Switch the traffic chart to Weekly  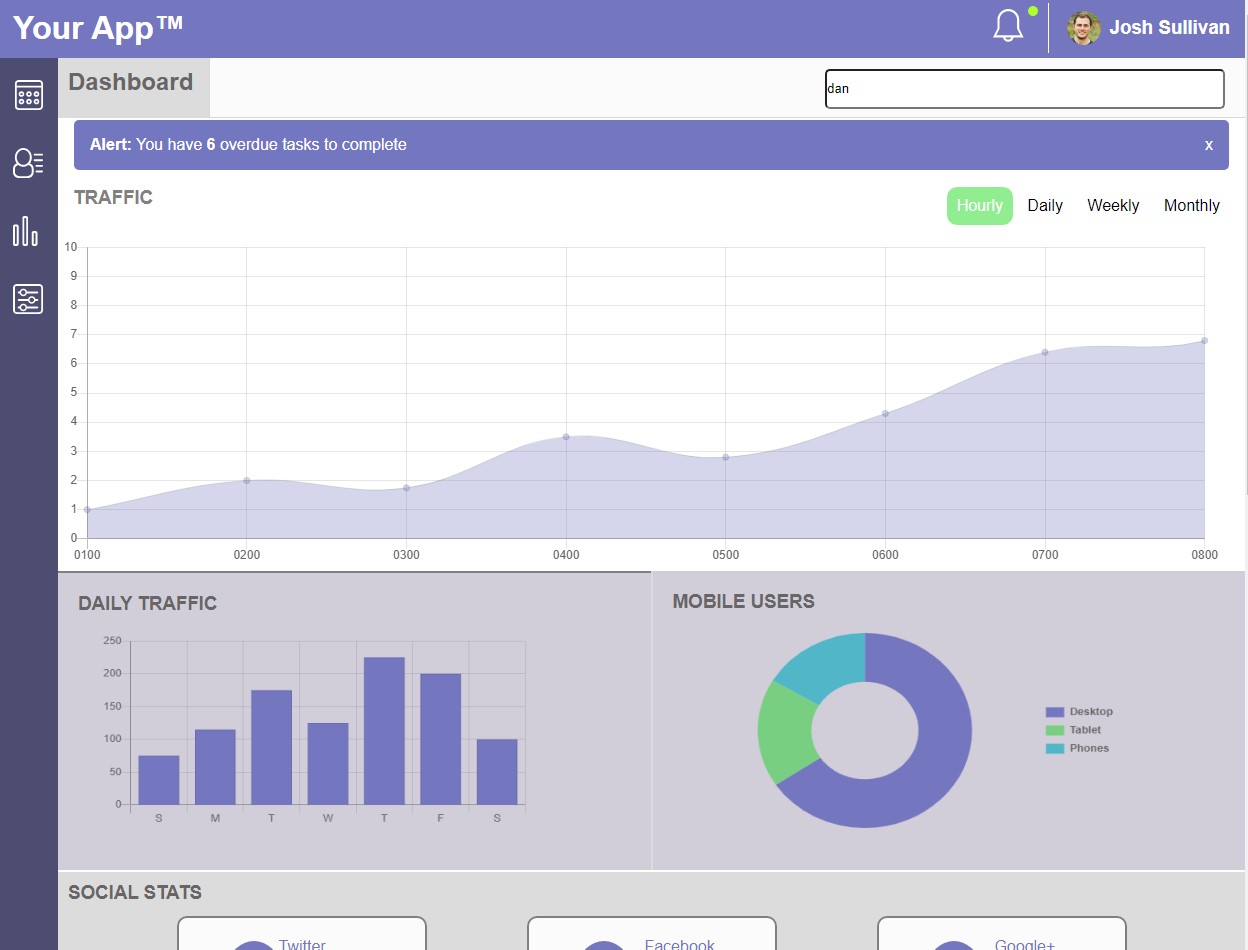point(1113,206)
